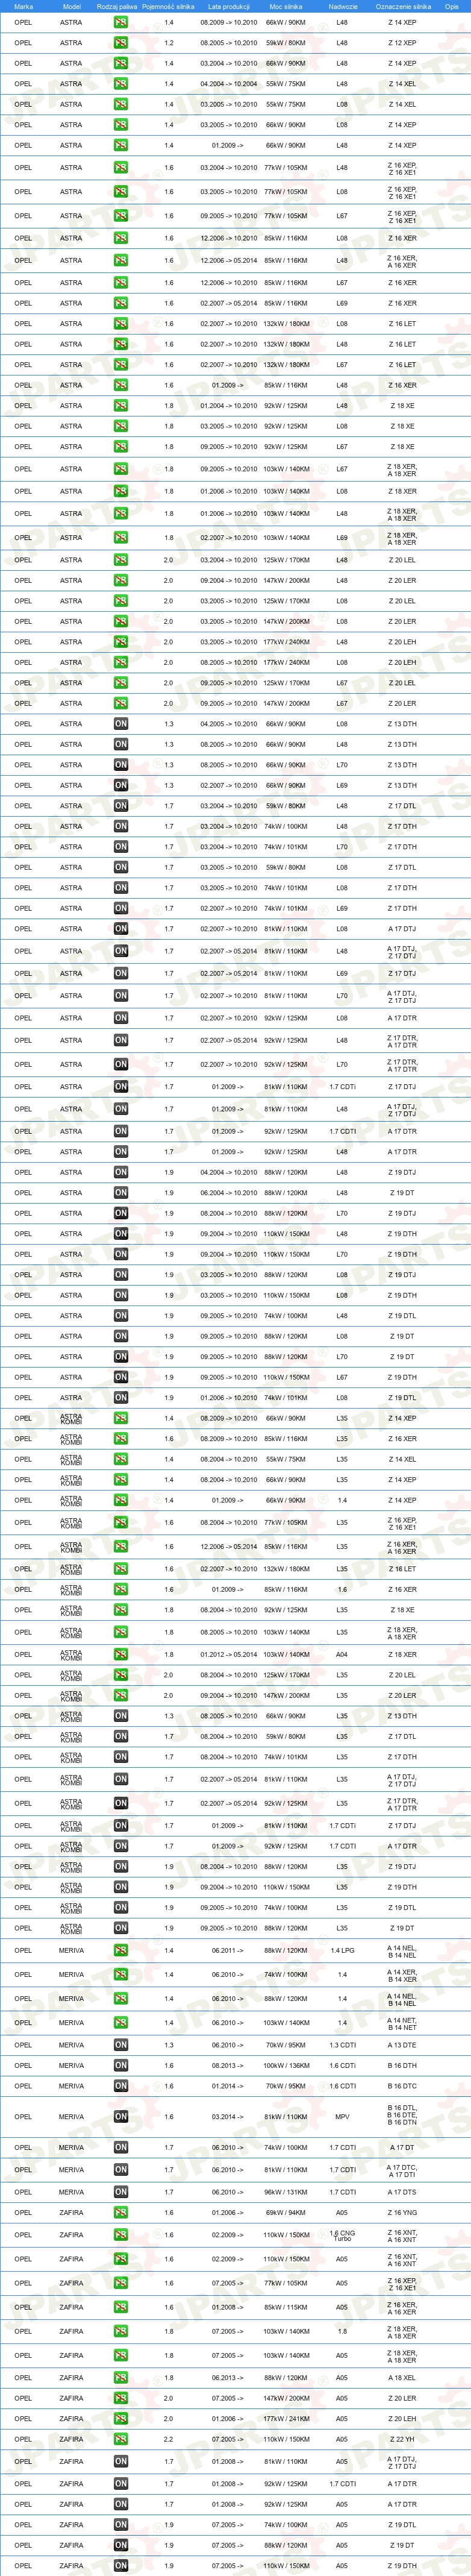
Task: Select the A 18 XEL engine code cell
Action: [x=402, y=2378]
